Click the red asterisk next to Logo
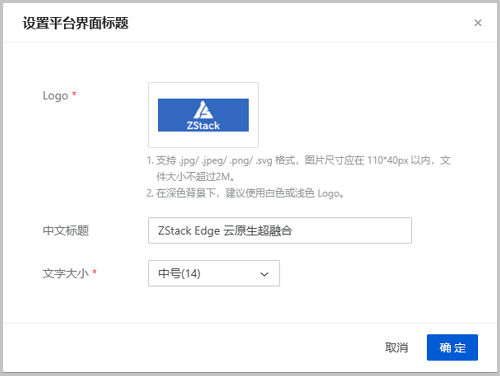The width and height of the screenshot is (500, 376). (x=74, y=94)
